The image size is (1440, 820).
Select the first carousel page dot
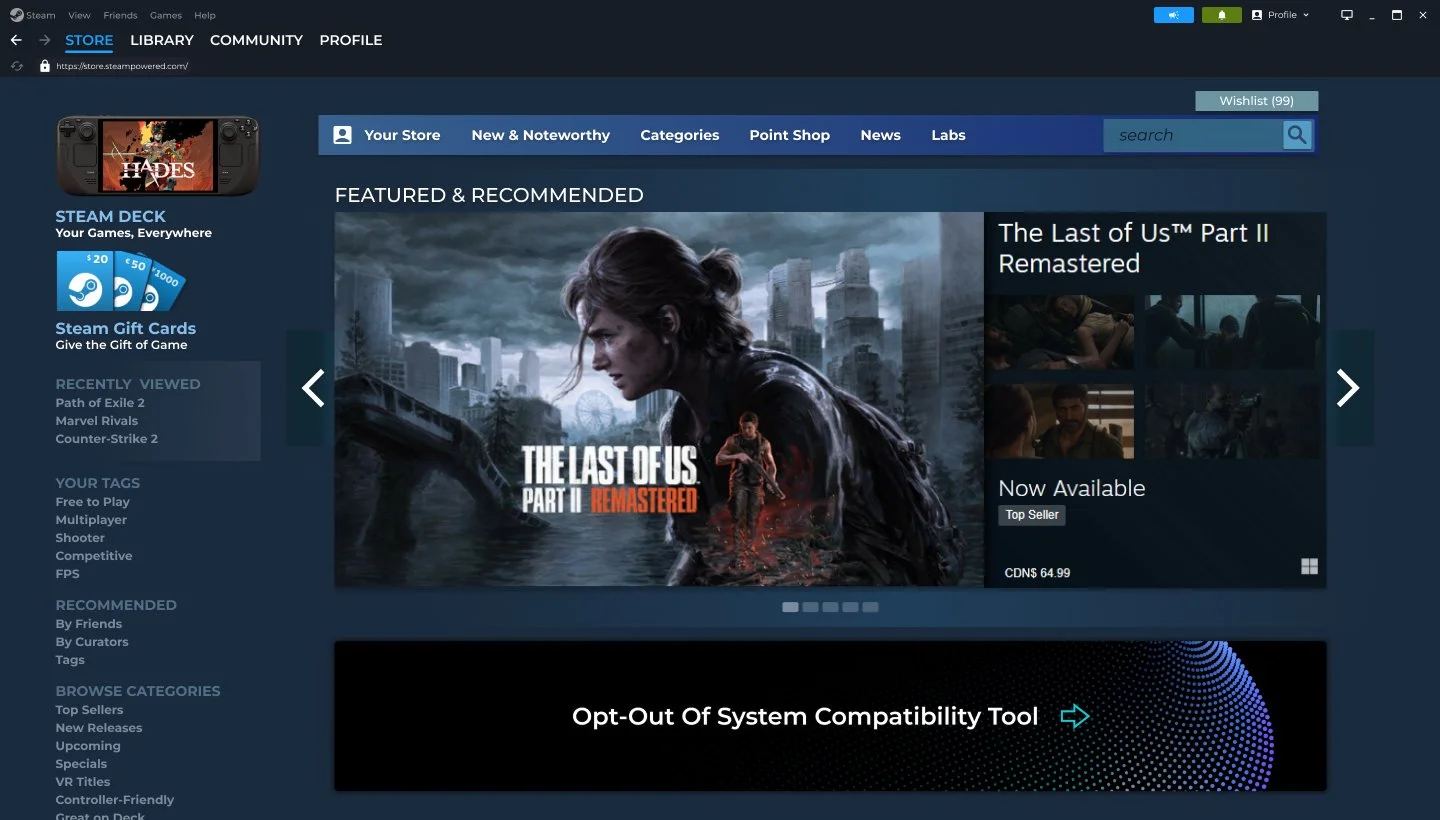790,607
